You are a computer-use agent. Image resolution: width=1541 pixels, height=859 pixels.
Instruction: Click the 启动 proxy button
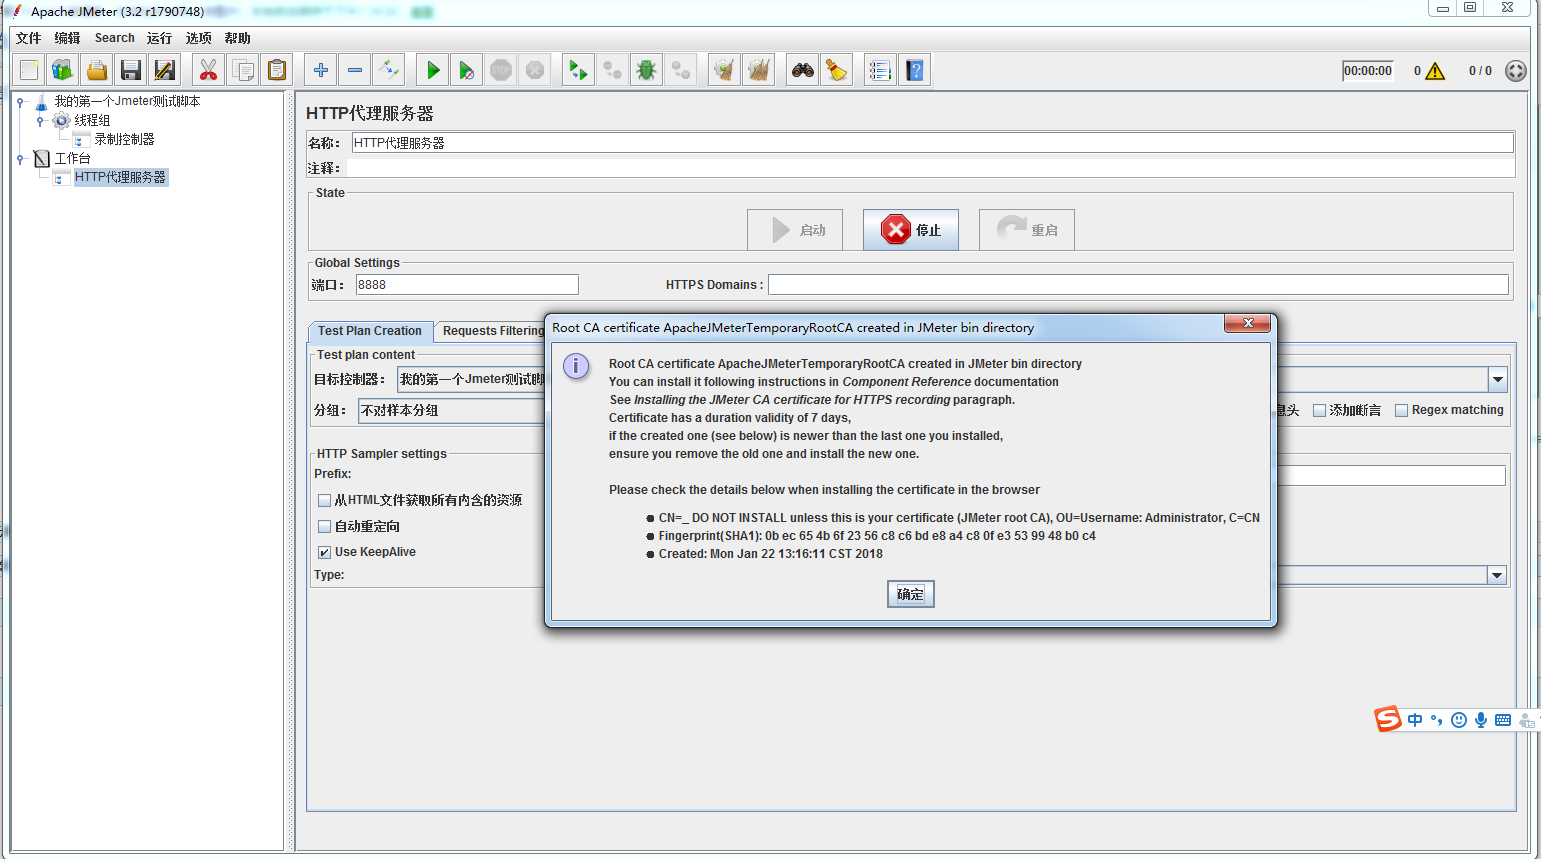point(795,230)
